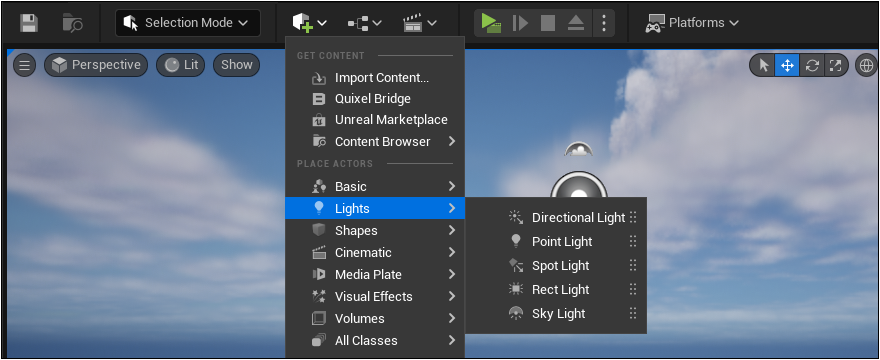This screenshot has width=880, height=360.
Task: Activate the Rotate objects tool
Action: [x=812, y=66]
